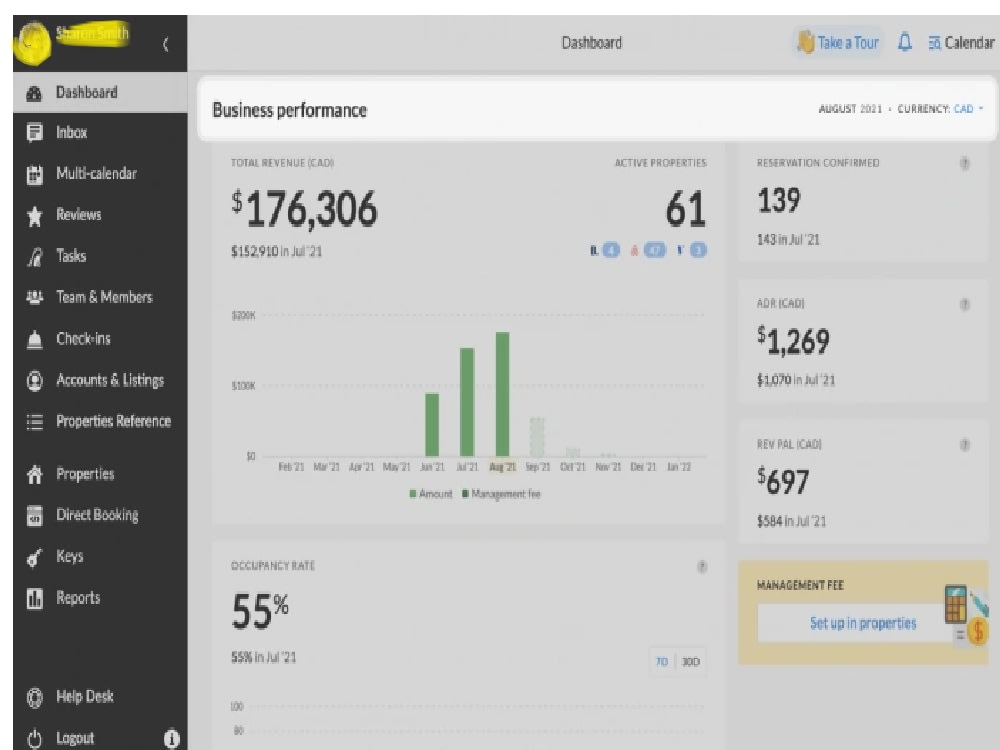The width and height of the screenshot is (1000, 750).
Task: Open Check-ins from sidebar
Action: (83, 339)
